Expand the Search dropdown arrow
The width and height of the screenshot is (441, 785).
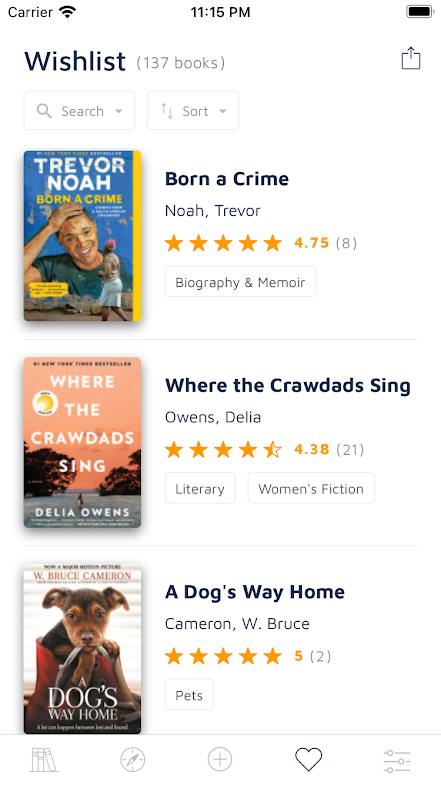coord(119,111)
